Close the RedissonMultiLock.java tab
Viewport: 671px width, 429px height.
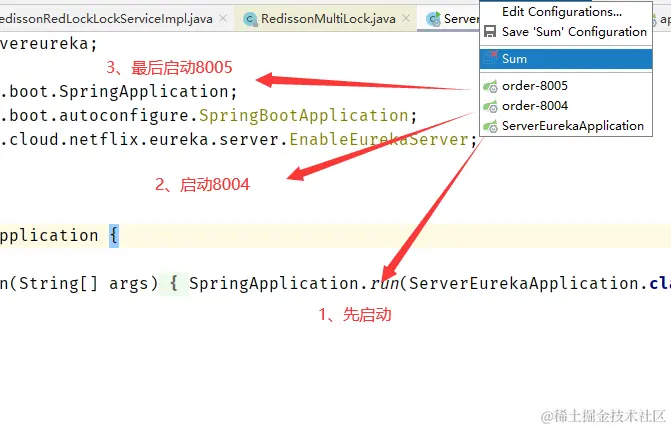[406, 18]
